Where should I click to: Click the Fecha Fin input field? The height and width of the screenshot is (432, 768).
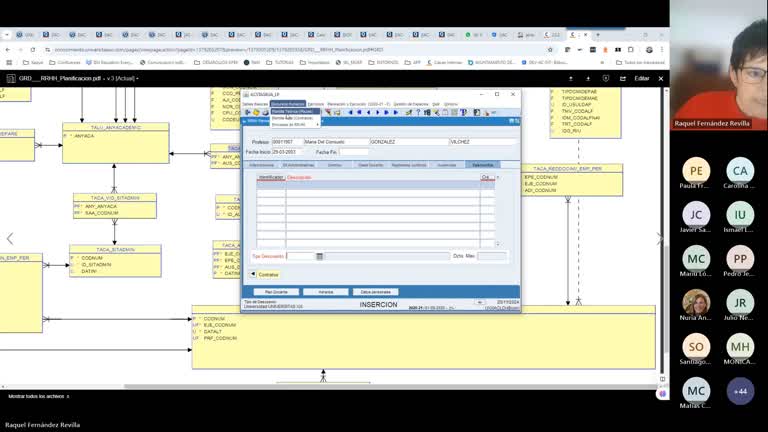click(x=354, y=152)
